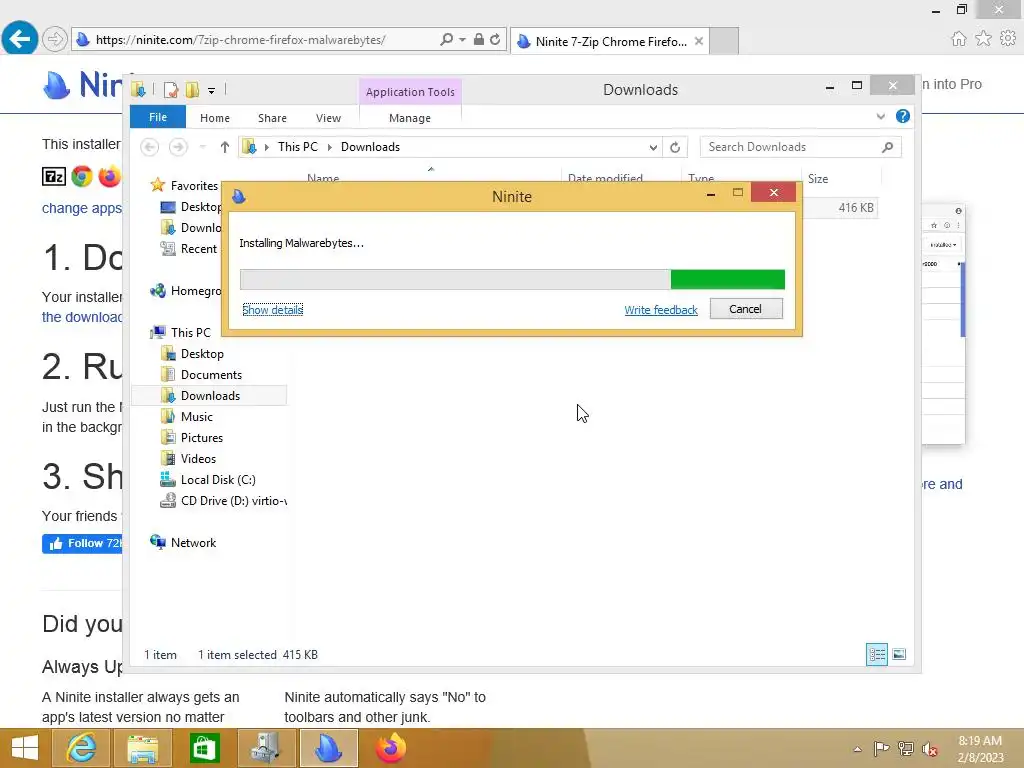The height and width of the screenshot is (768, 1024).
Task: Click the Explorer back navigation arrow
Action: coord(150,147)
